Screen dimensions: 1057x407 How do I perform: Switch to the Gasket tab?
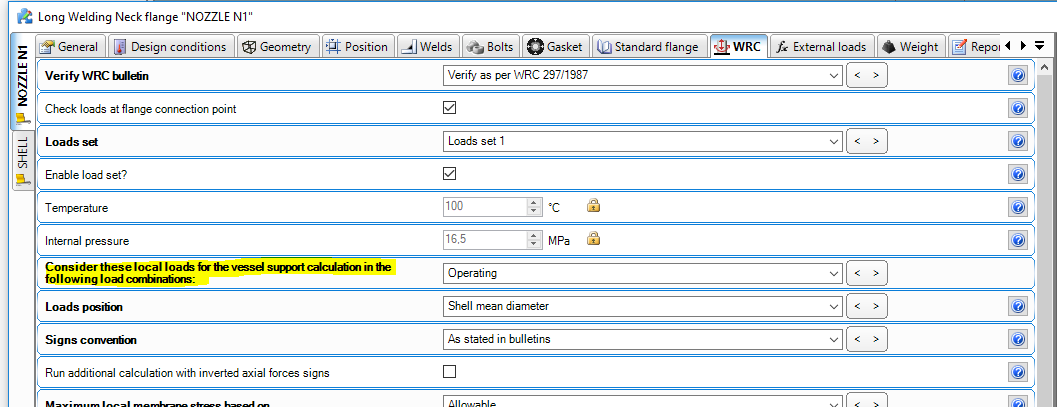click(558, 46)
